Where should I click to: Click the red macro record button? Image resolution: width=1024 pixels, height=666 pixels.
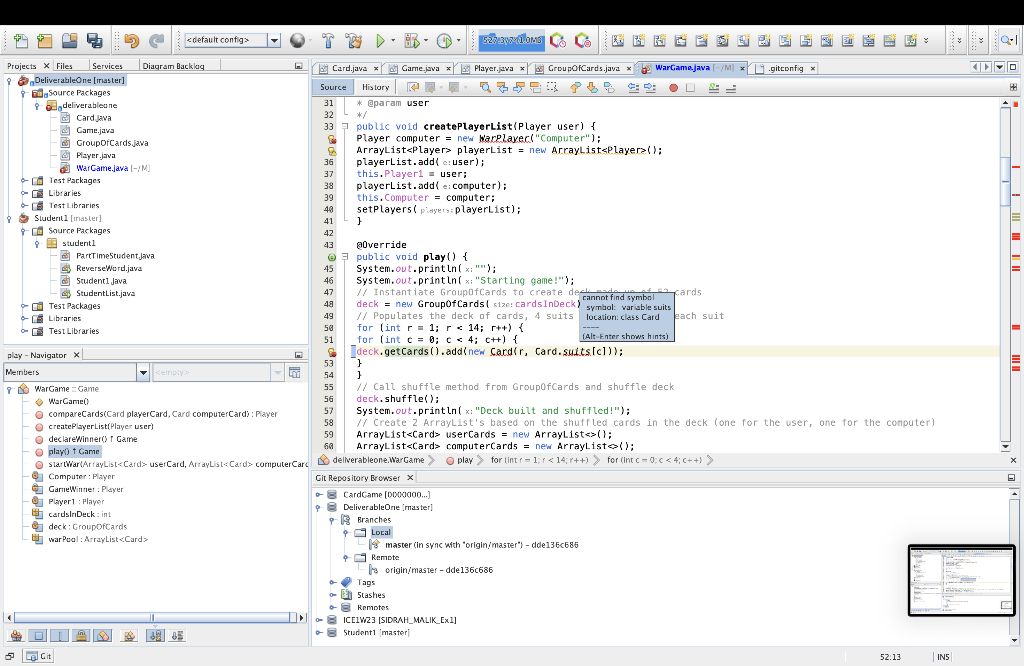point(674,88)
